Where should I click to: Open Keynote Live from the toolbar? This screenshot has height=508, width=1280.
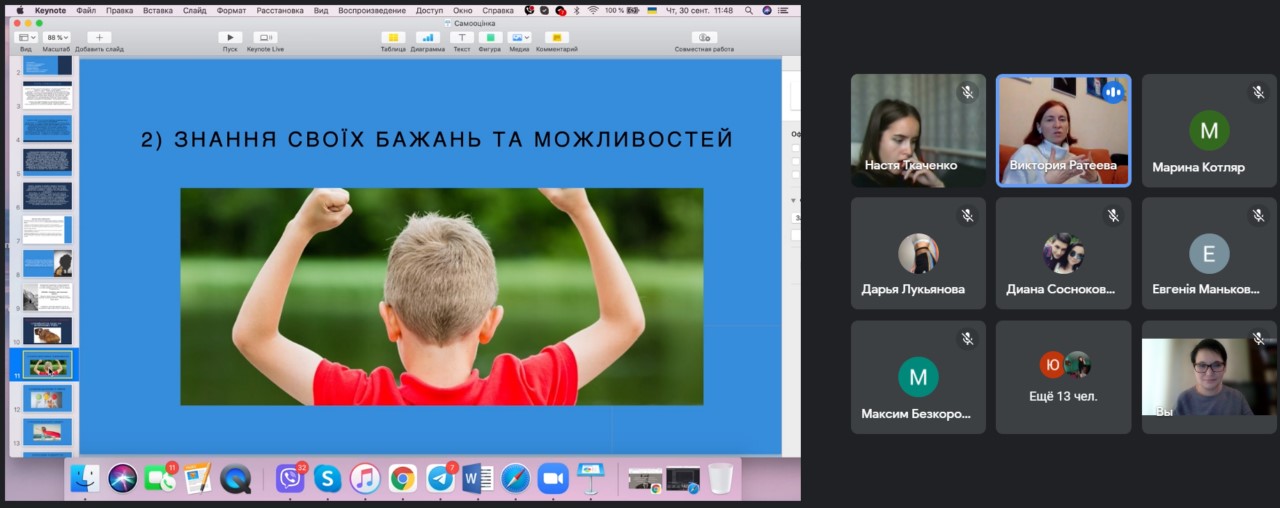[x=265, y=38]
